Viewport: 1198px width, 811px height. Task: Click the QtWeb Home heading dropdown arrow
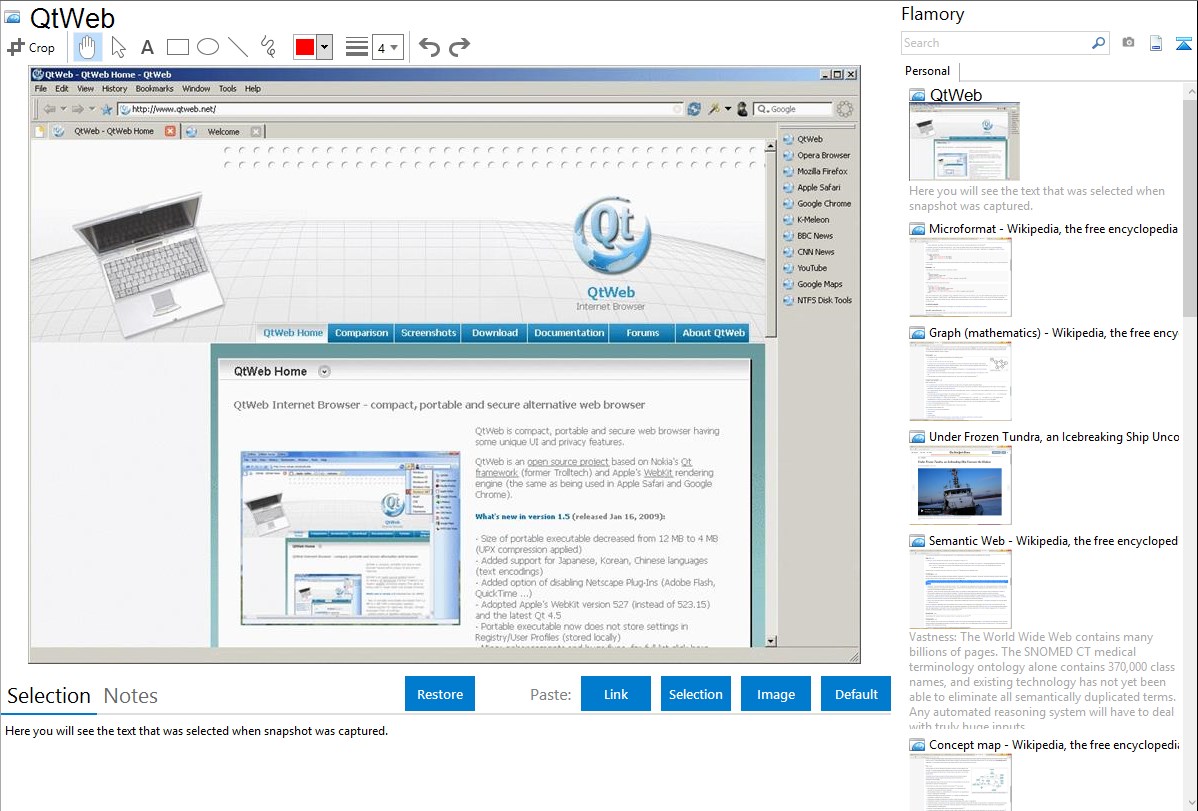[325, 371]
